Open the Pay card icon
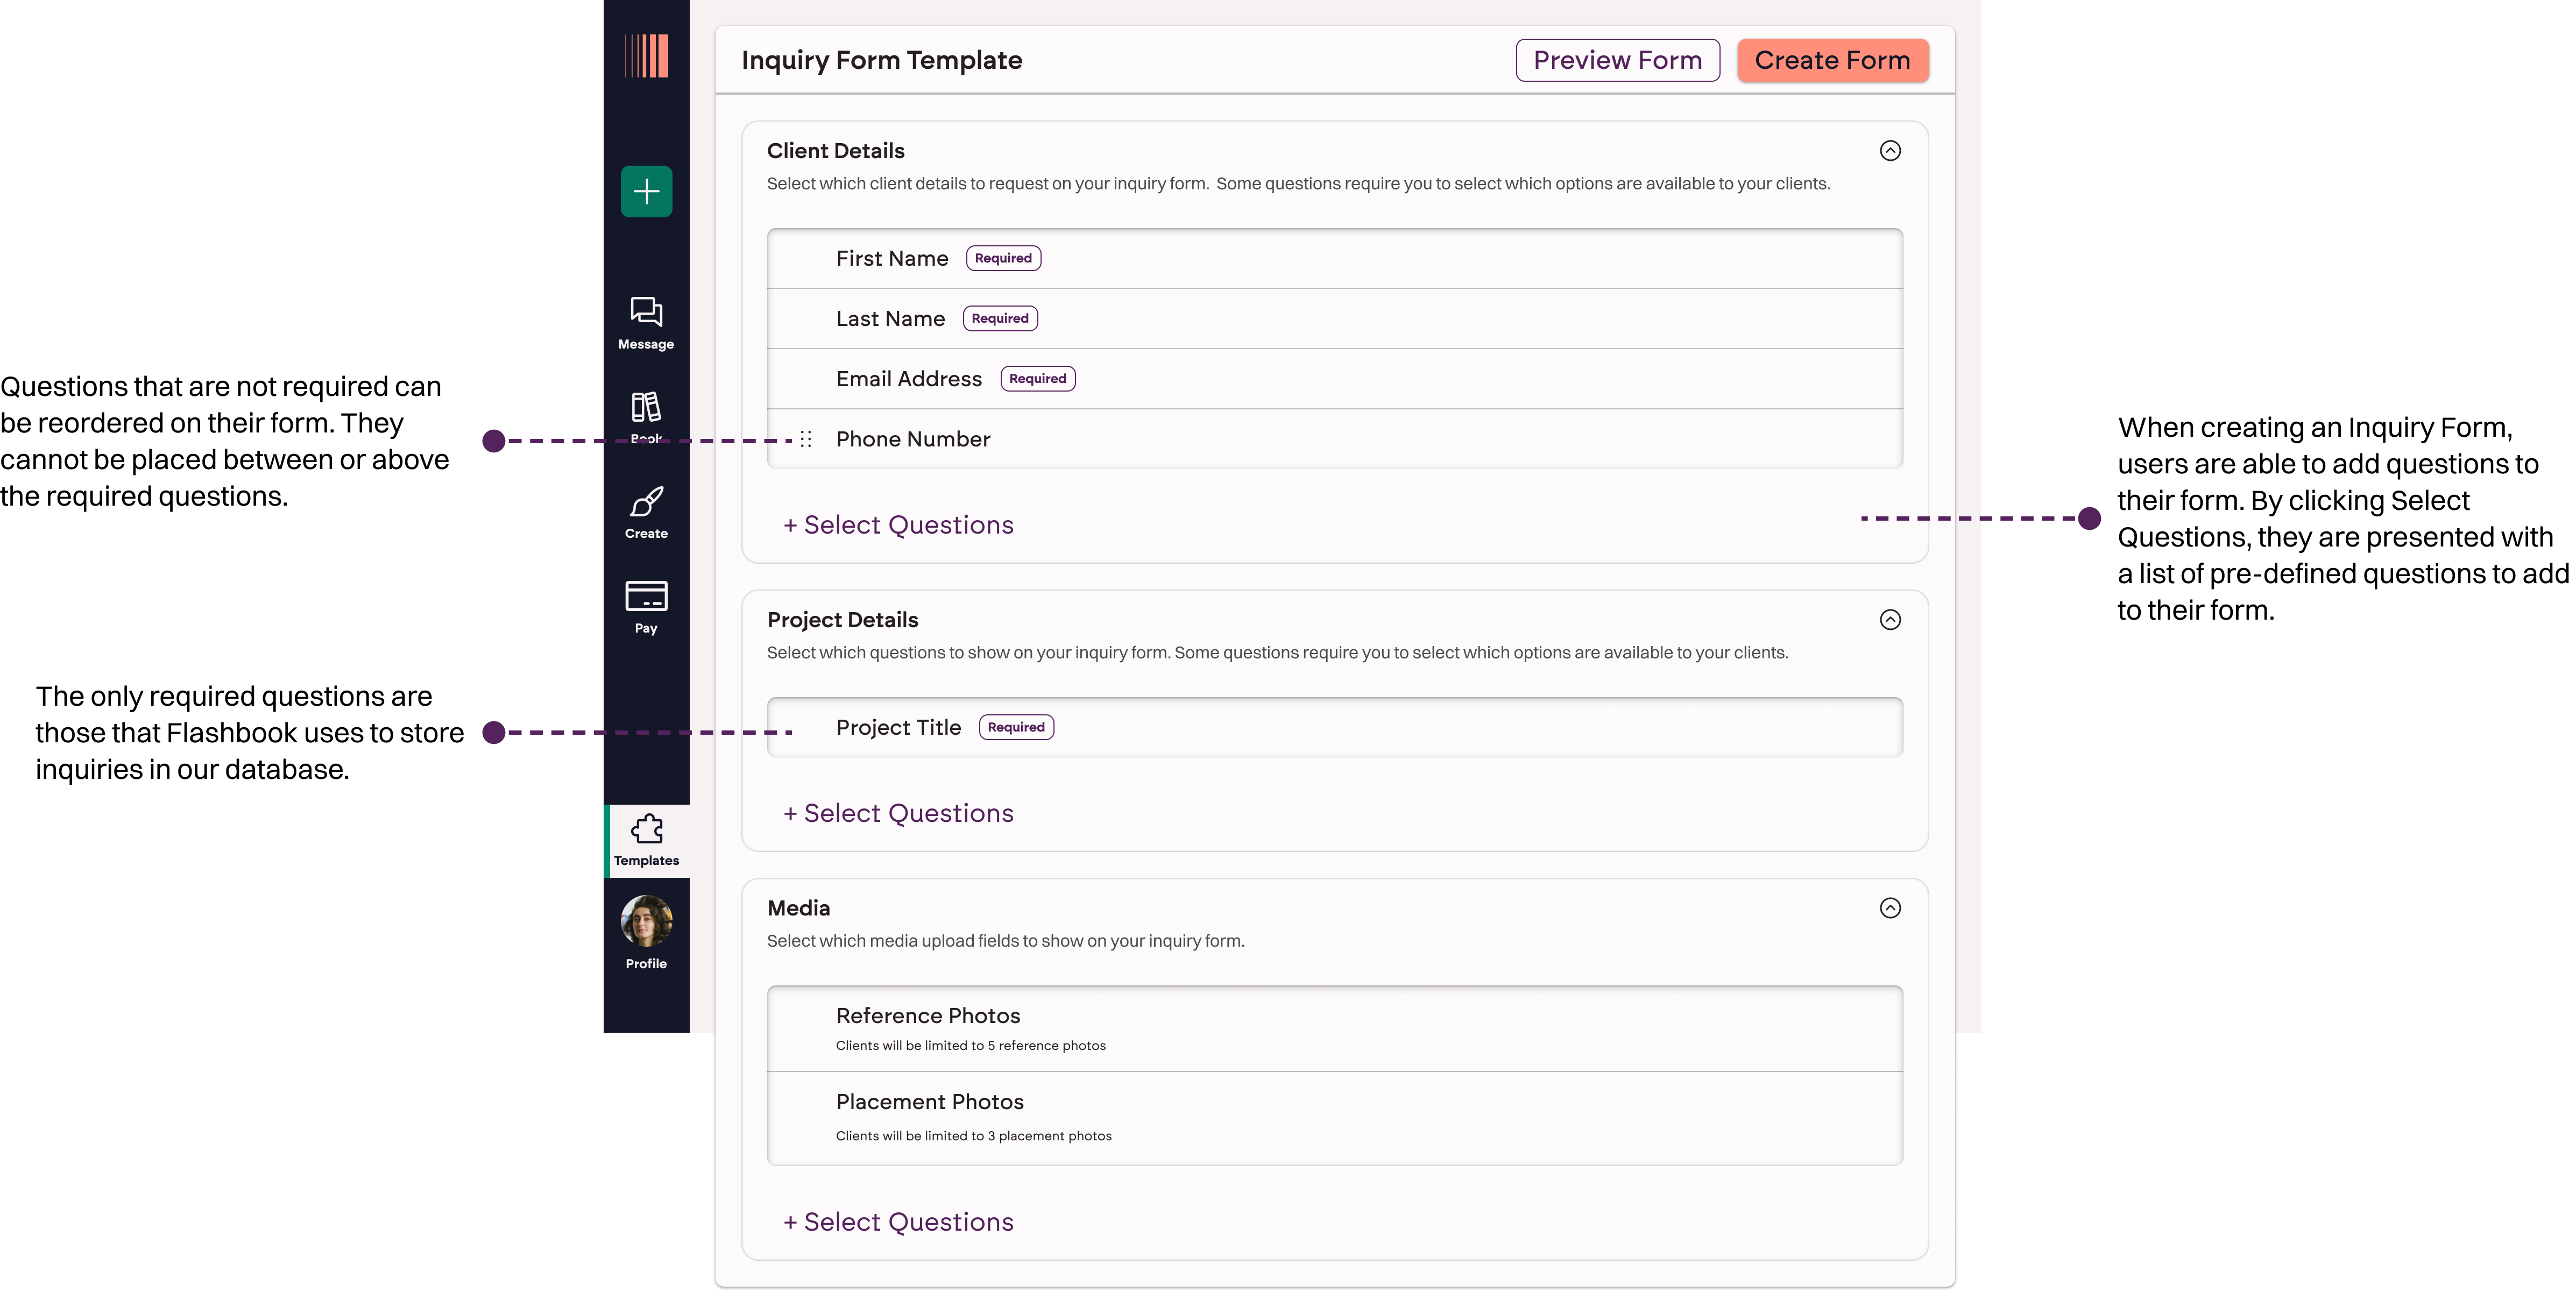The height and width of the screenshot is (1292, 2576). (646, 597)
